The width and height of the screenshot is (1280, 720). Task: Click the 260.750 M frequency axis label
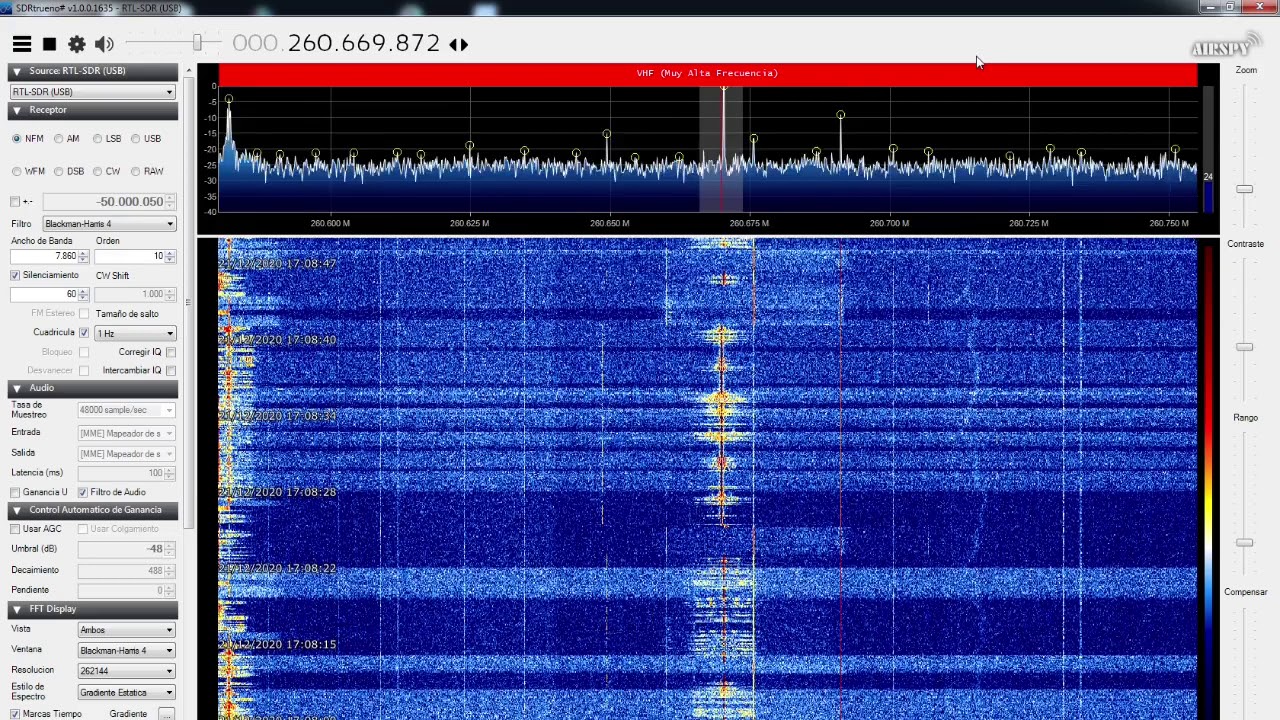[1169, 223]
